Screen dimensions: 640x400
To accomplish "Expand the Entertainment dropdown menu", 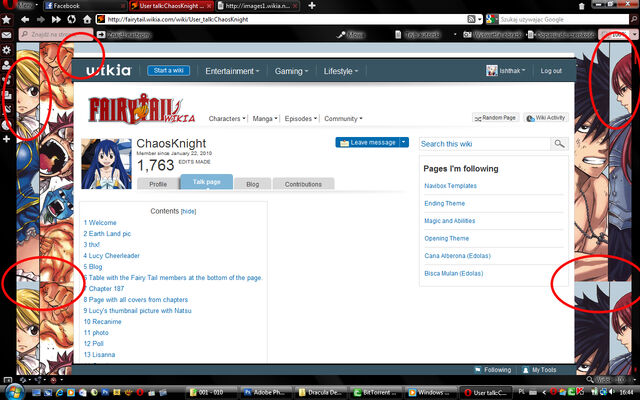I will click(232, 71).
